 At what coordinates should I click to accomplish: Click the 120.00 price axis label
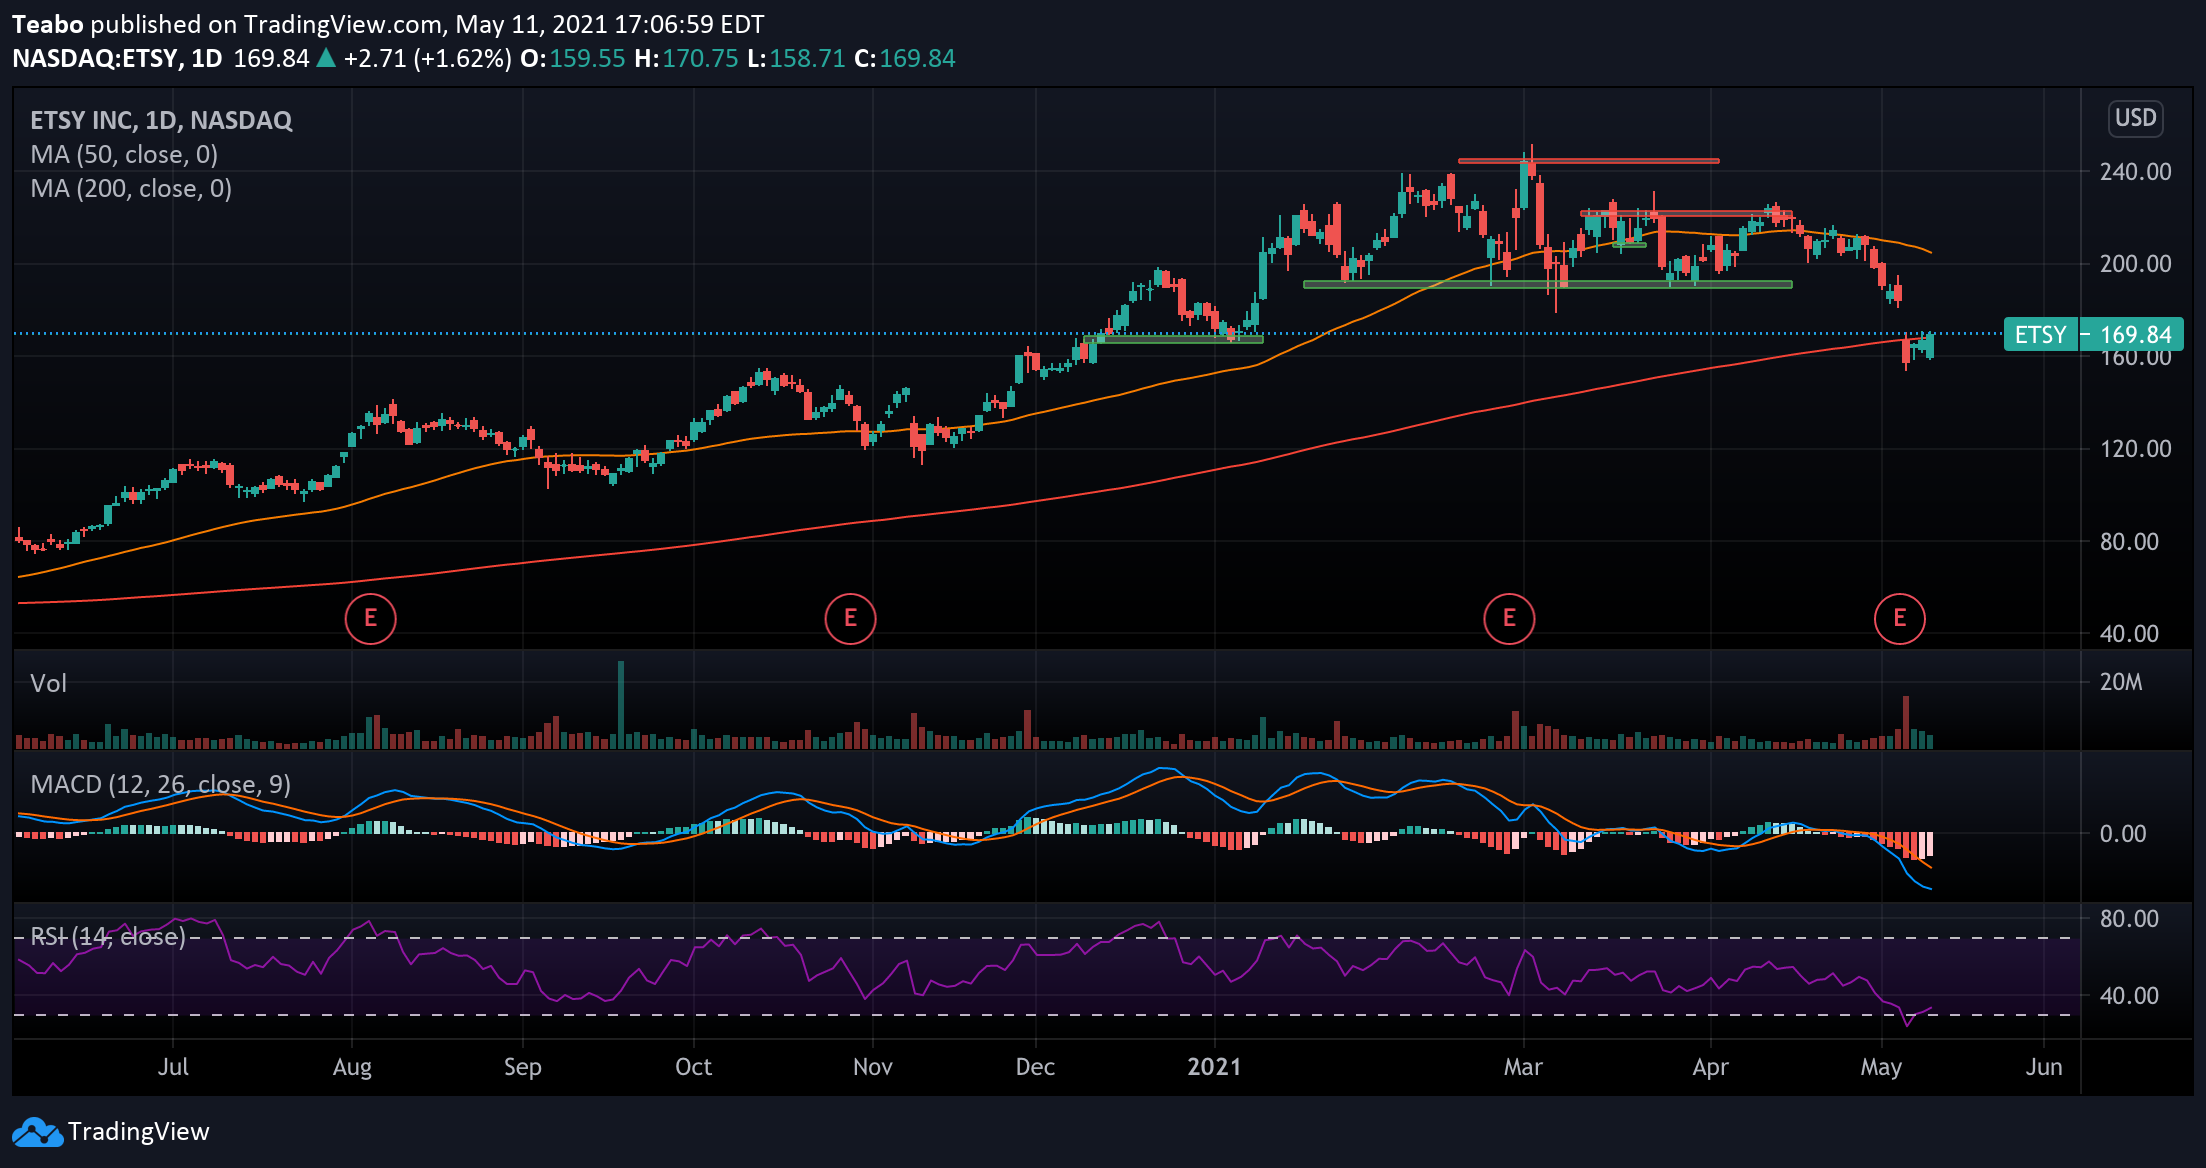tap(2135, 448)
